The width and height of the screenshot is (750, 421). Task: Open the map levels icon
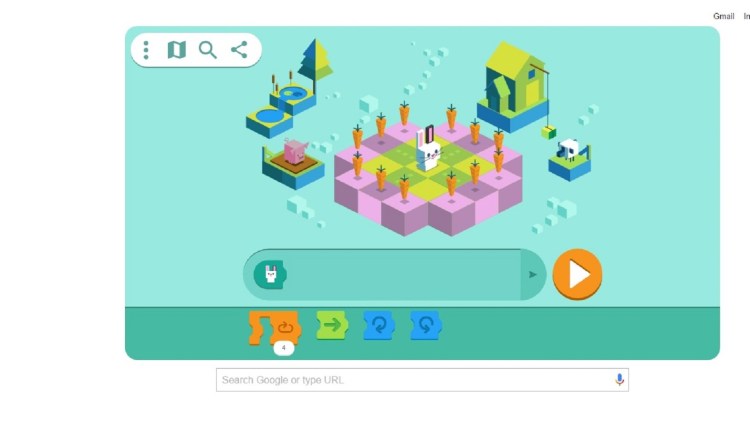point(176,50)
